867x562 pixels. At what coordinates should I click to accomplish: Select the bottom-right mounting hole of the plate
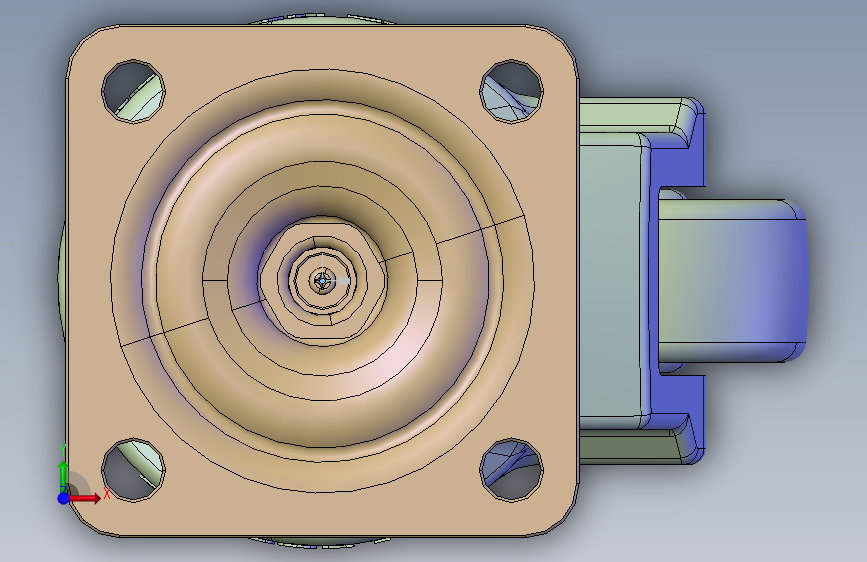click(x=511, y=470)
